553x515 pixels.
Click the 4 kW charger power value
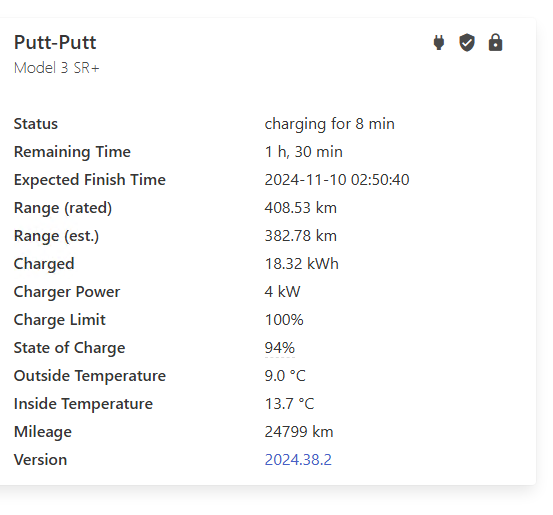pyautogui.click(x=282, y=292)
